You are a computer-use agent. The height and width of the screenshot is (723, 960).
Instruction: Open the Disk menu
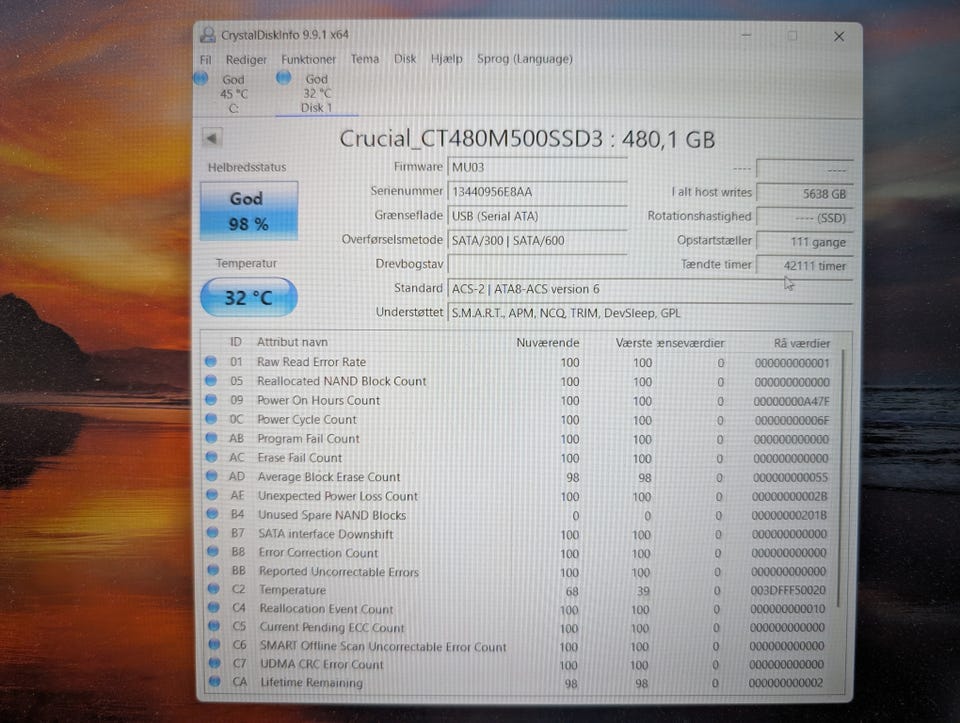pyautogui.click(x=405, y=59)
